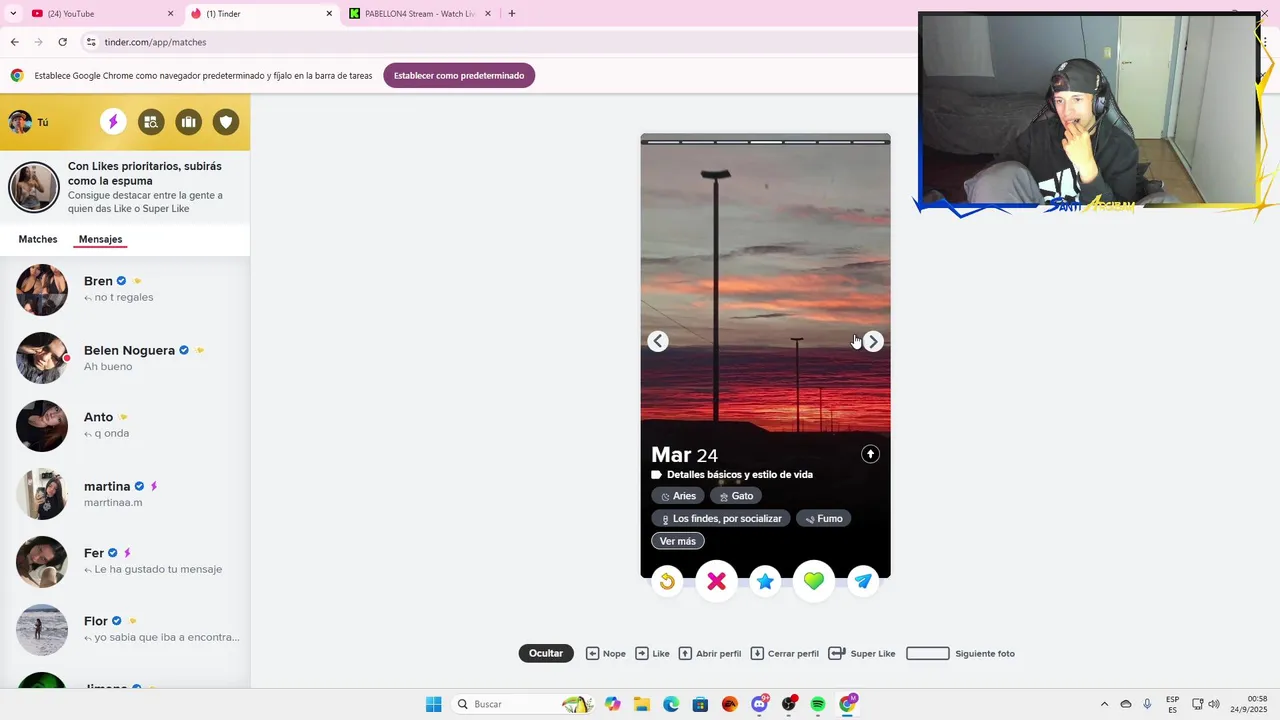Click the blue paper plane send button
The width and height of the screenshot is (1280, 720).
[863, 581]
